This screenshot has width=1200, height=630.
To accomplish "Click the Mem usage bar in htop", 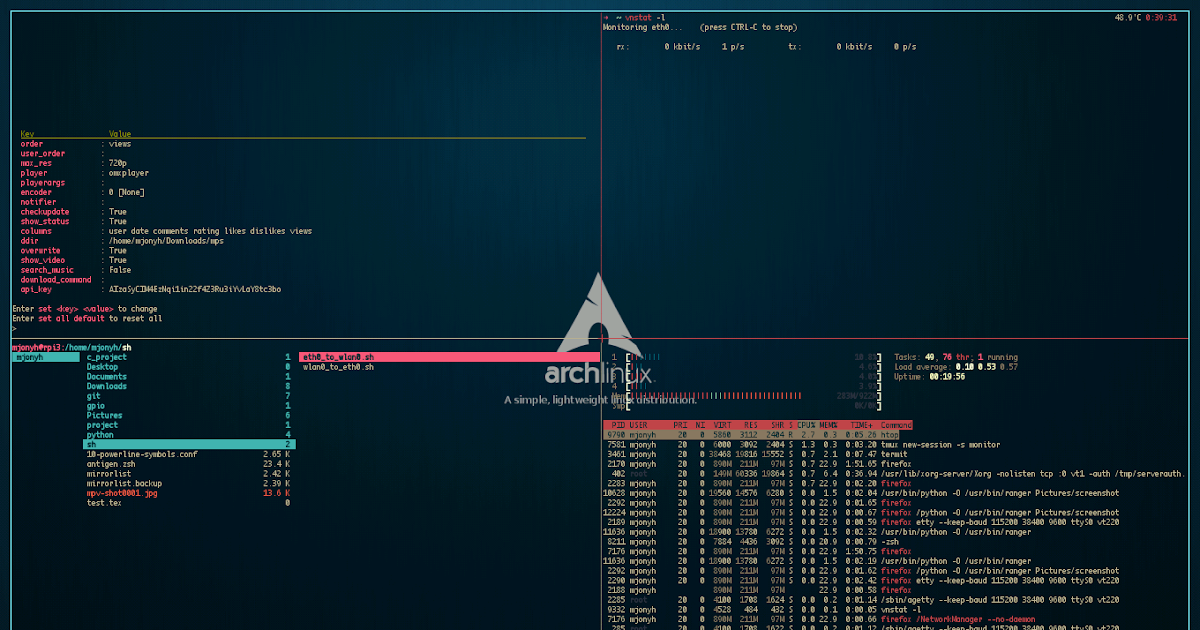I will [740, 395].
